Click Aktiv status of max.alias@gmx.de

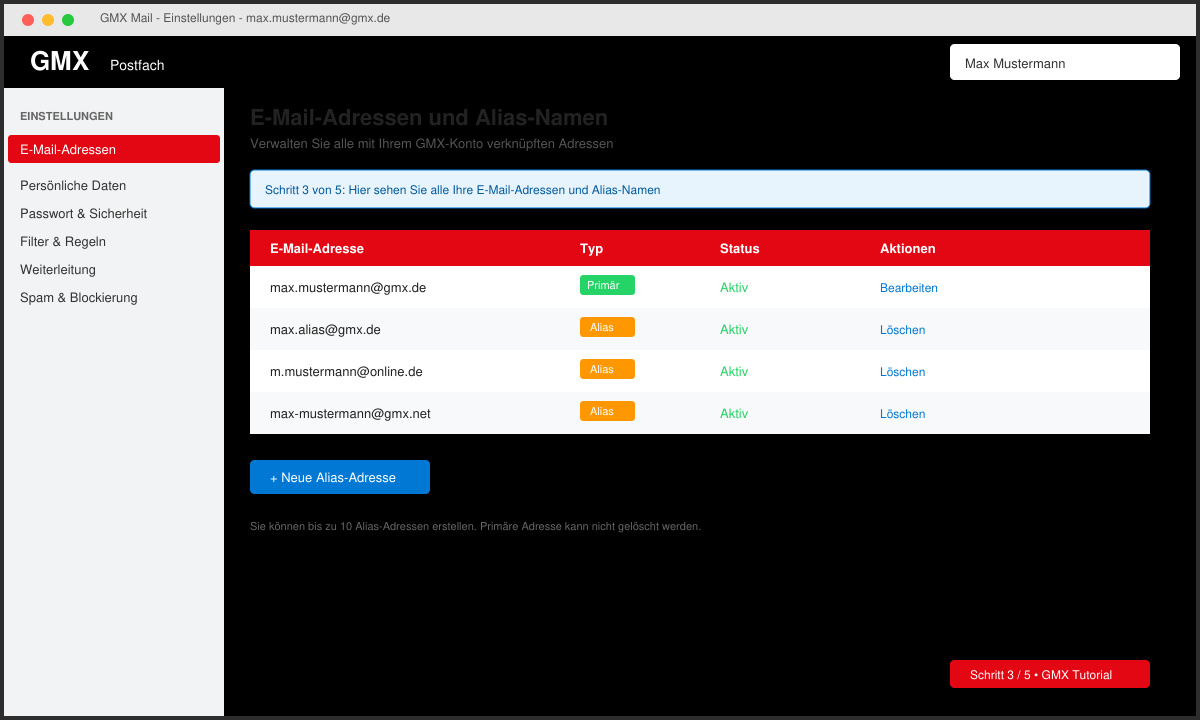point(734,330)
